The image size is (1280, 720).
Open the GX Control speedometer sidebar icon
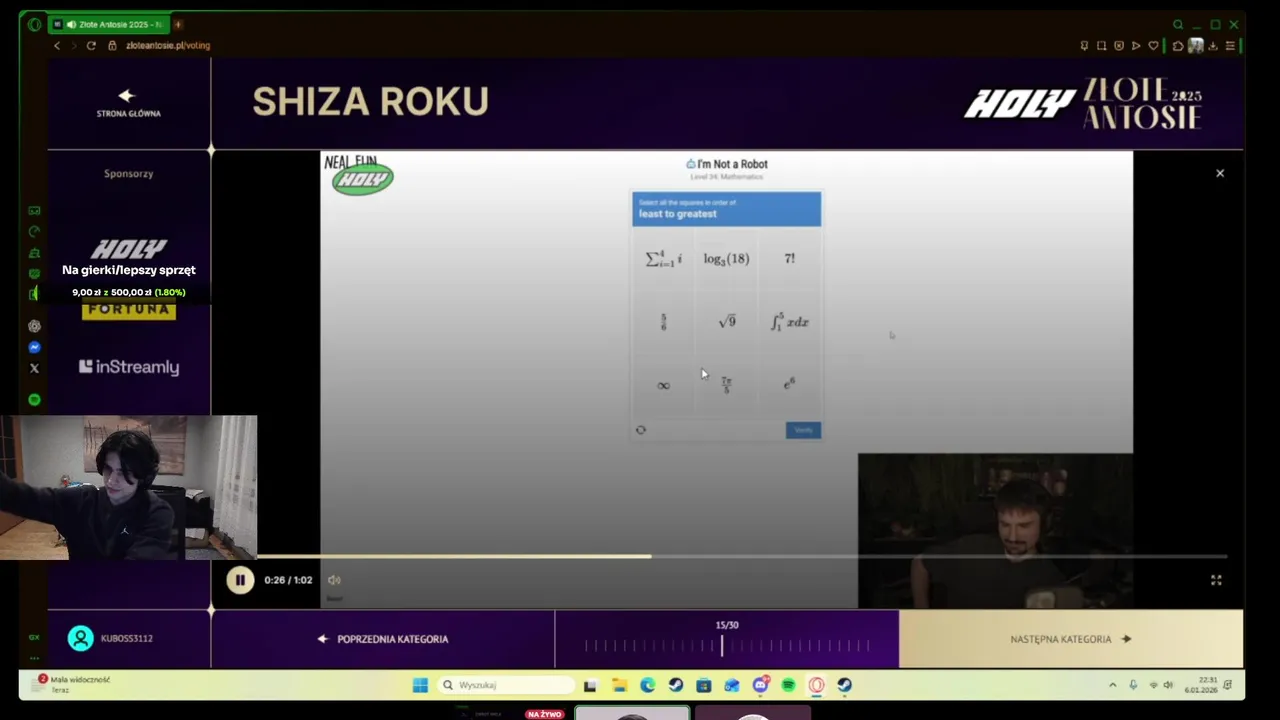(x=34, y=231)
